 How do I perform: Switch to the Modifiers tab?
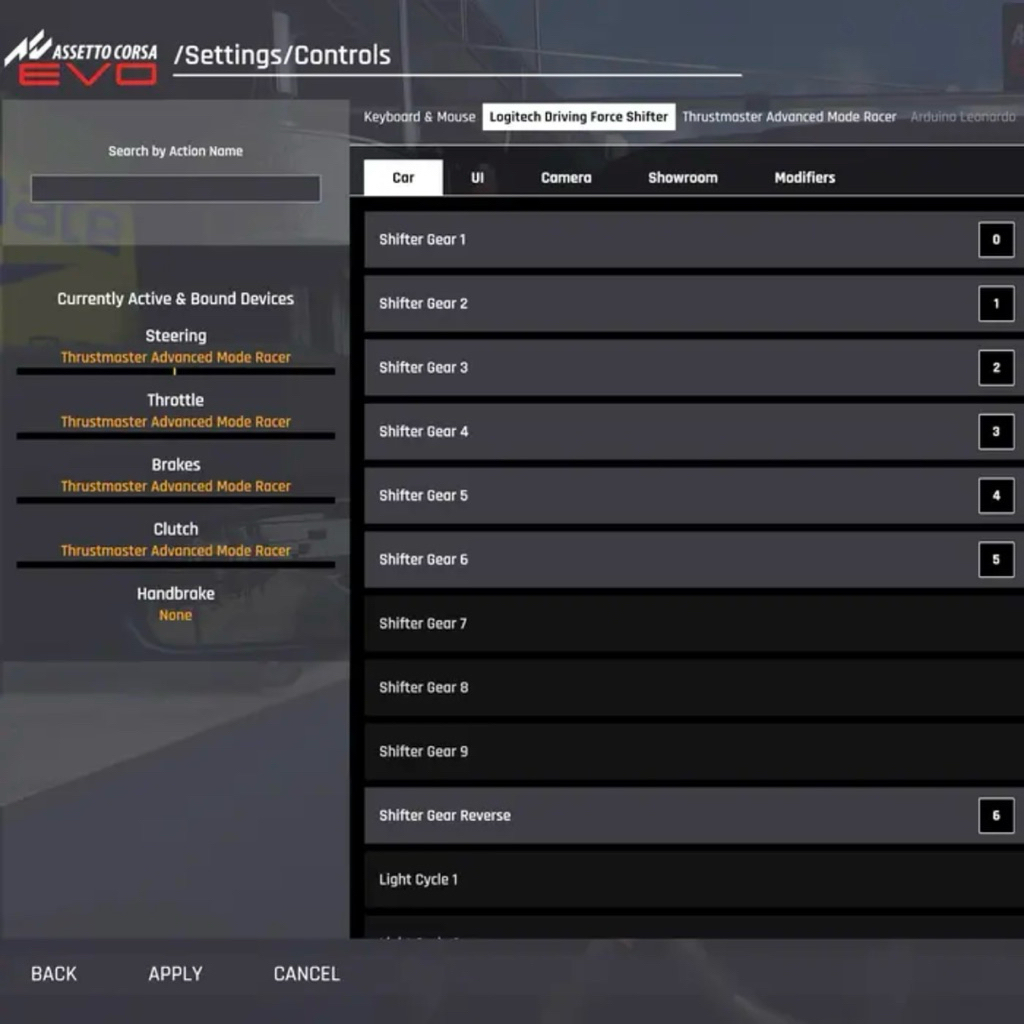click(805, 178)
